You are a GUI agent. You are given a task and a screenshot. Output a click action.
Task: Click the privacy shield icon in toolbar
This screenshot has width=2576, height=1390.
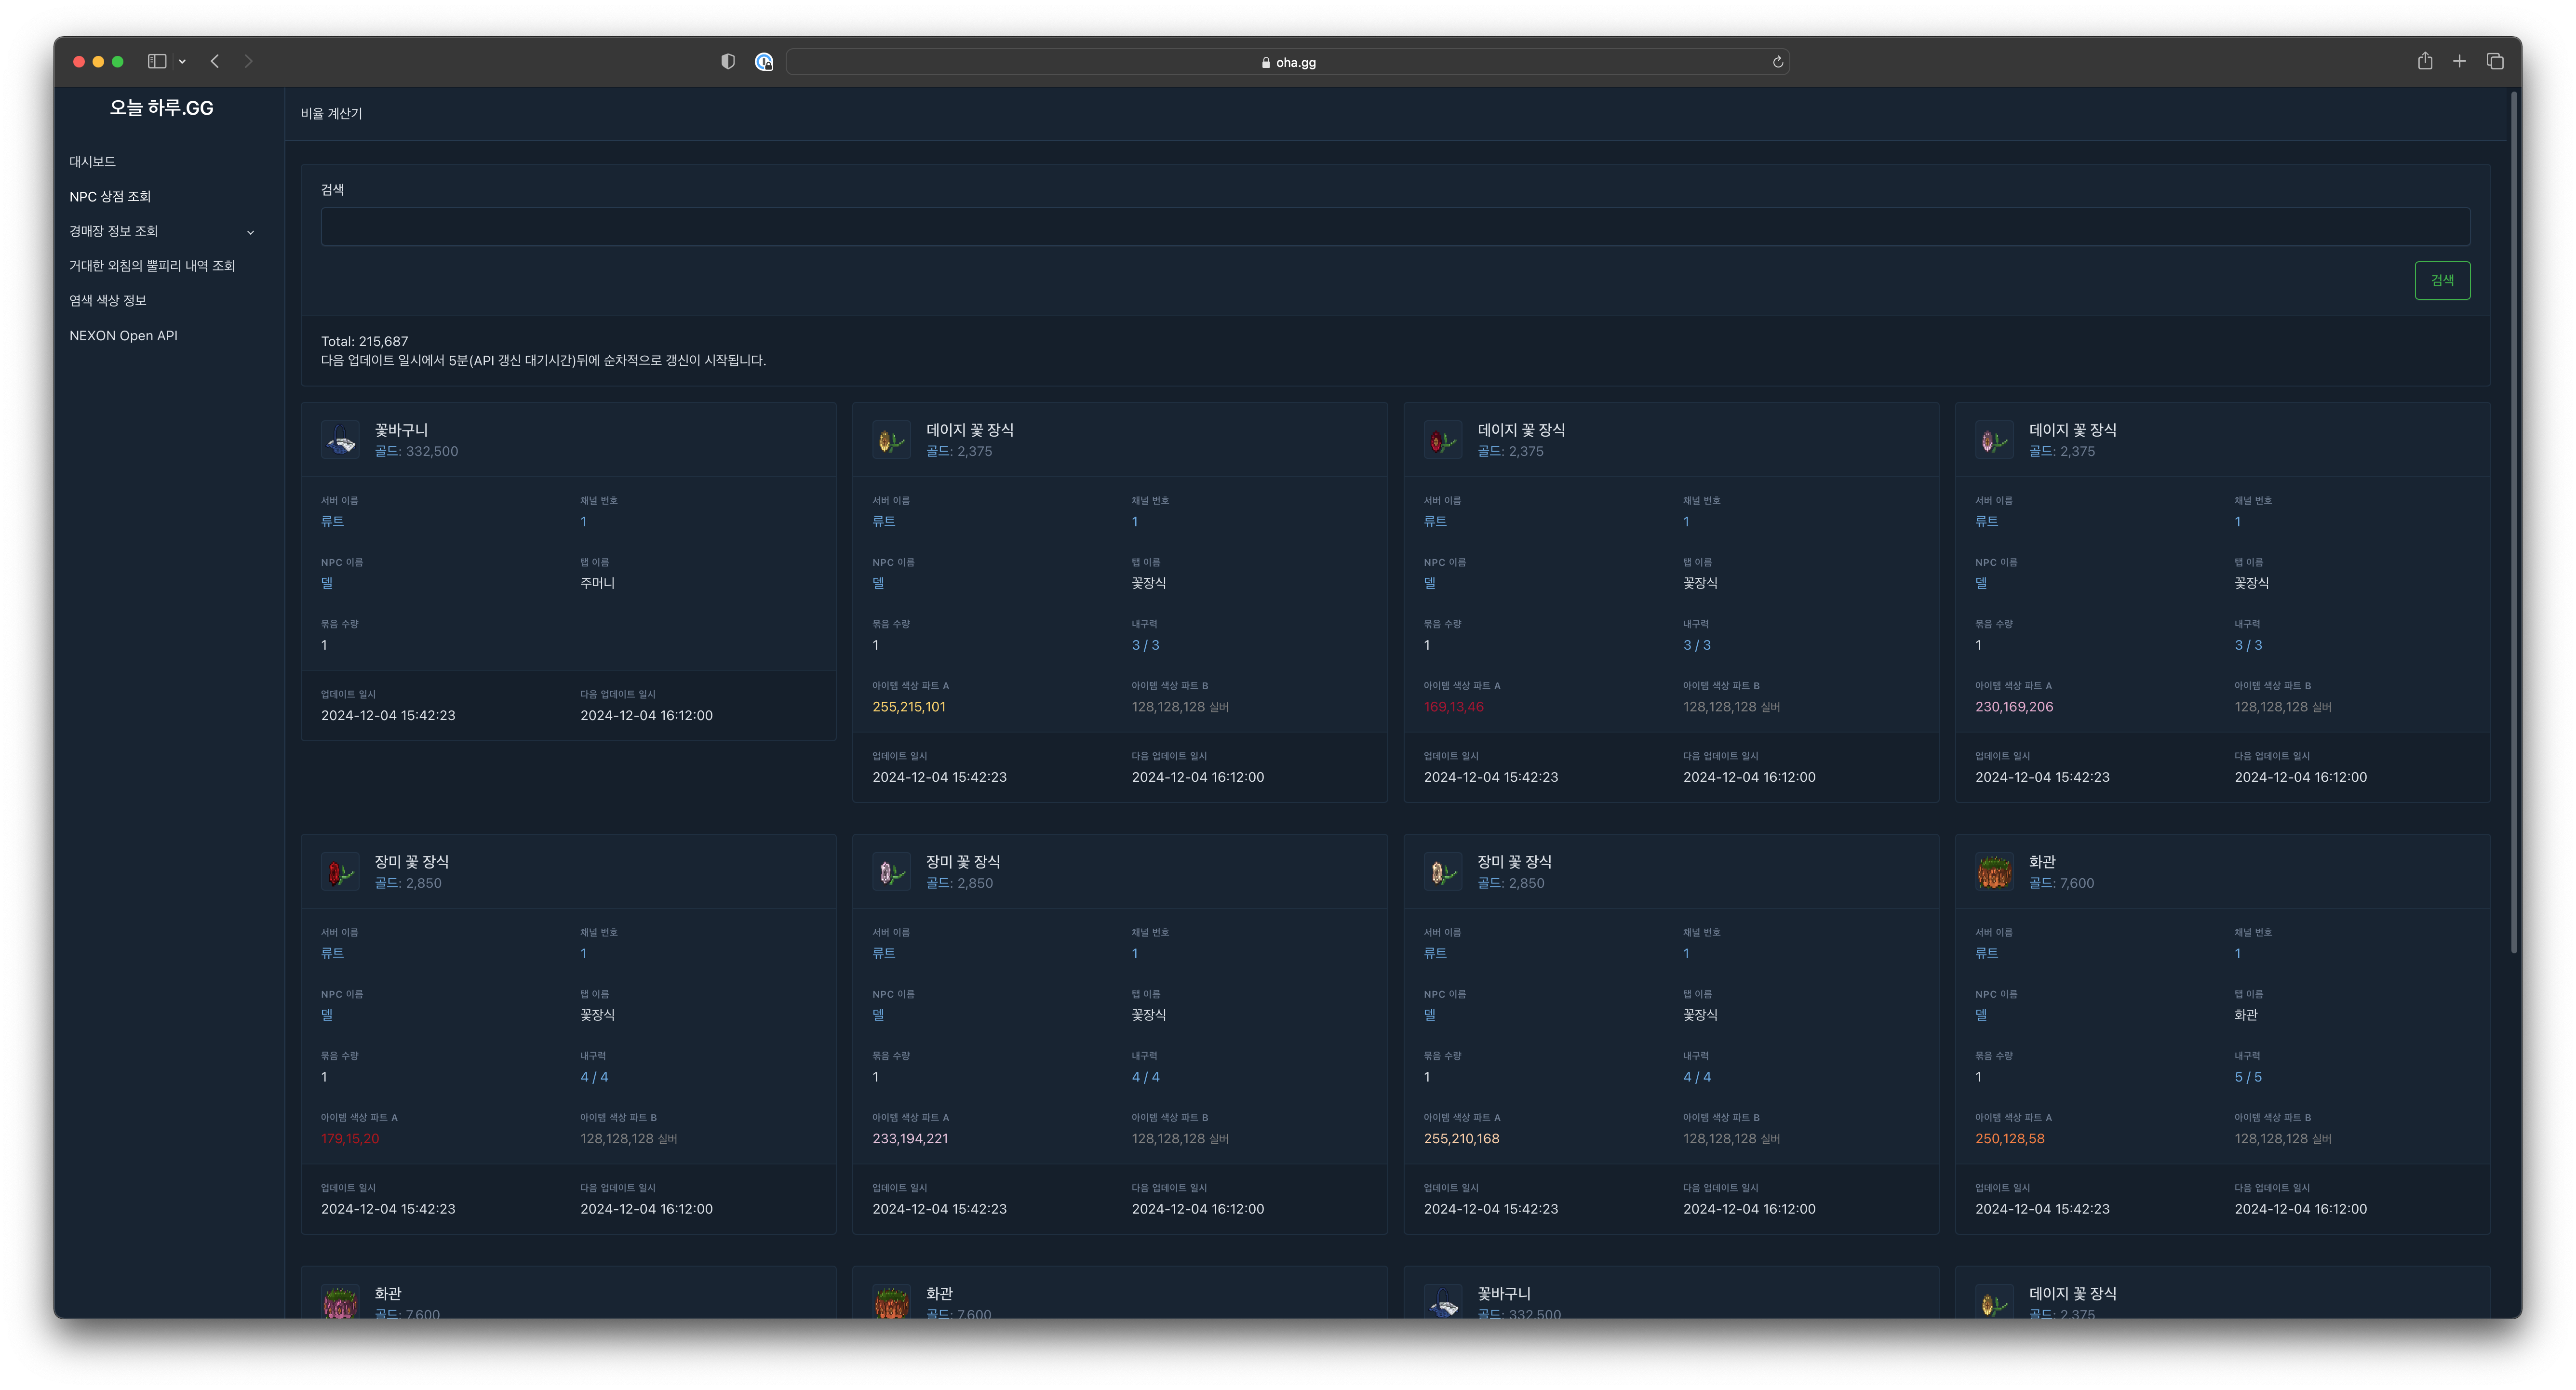click(728, 62)
